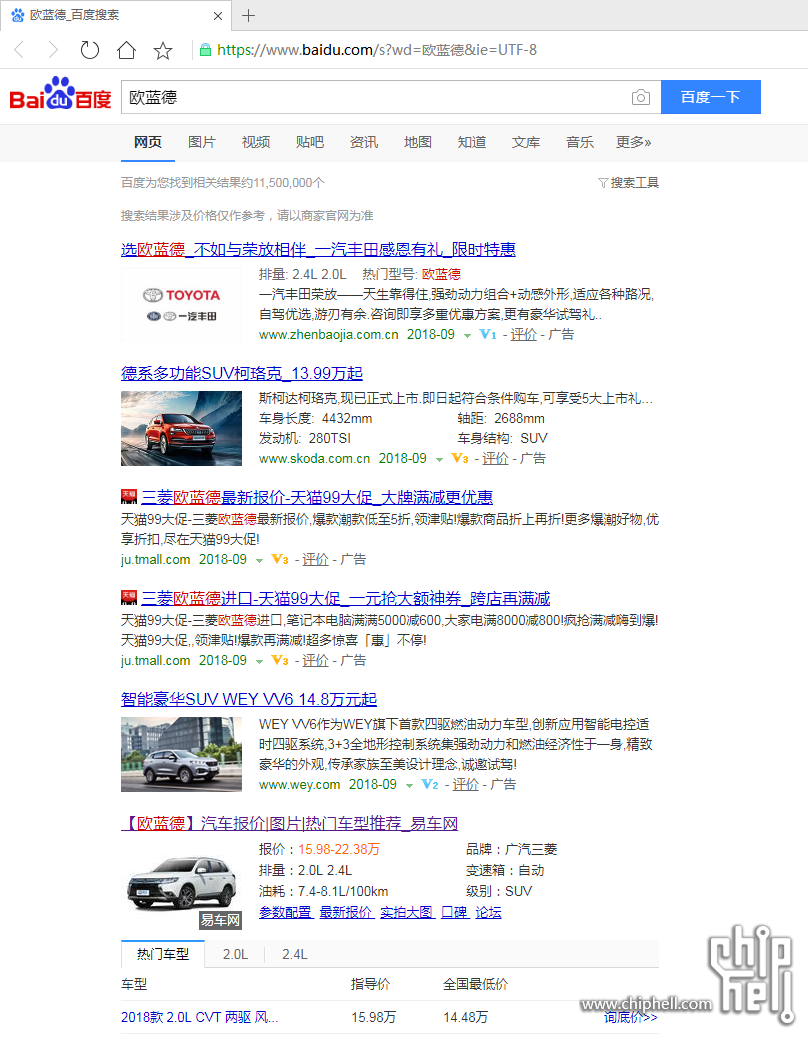Click Tmall icon beside 三菱欧蓝德最新报价

(x=129, y=497)
